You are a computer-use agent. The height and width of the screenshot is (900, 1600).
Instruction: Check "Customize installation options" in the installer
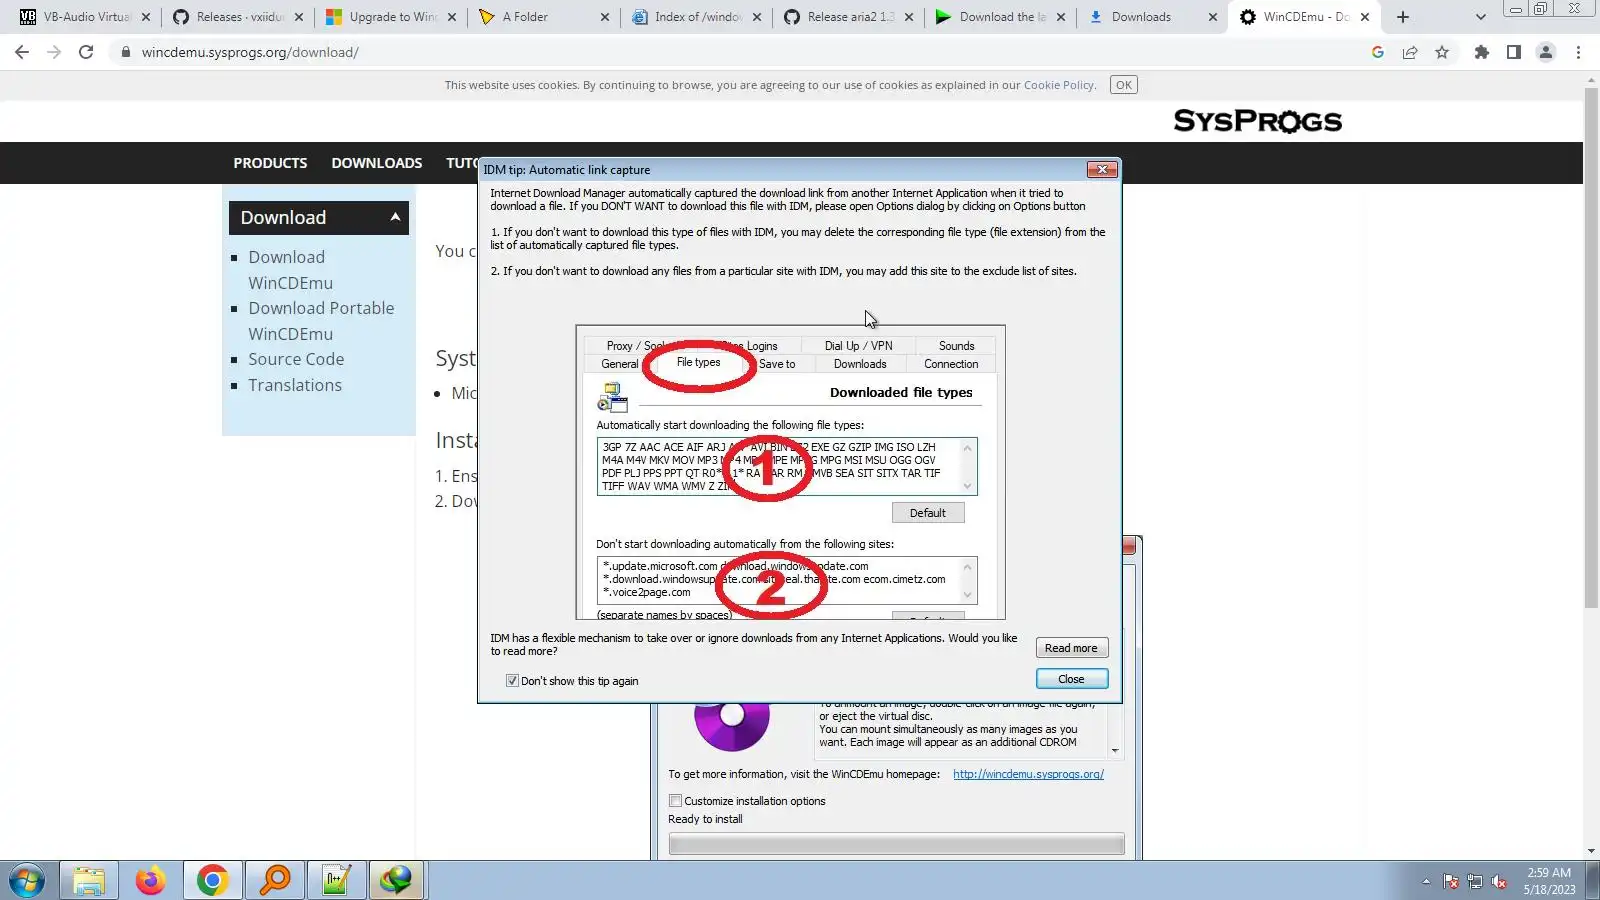tap(676, 801)
